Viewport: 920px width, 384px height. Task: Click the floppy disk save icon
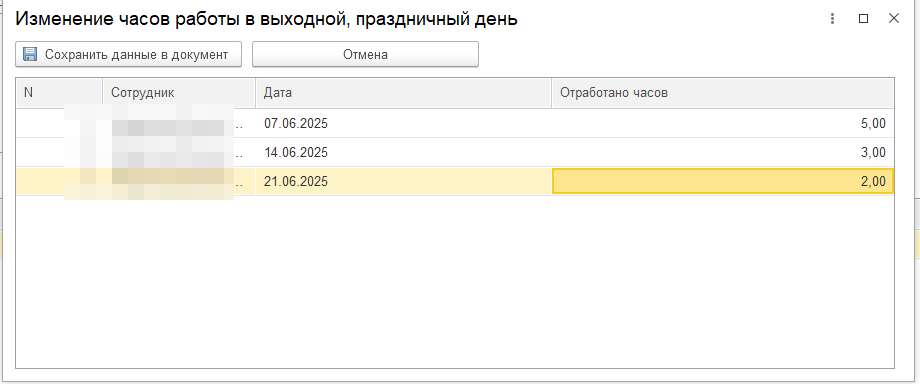(x=29, y=55)
